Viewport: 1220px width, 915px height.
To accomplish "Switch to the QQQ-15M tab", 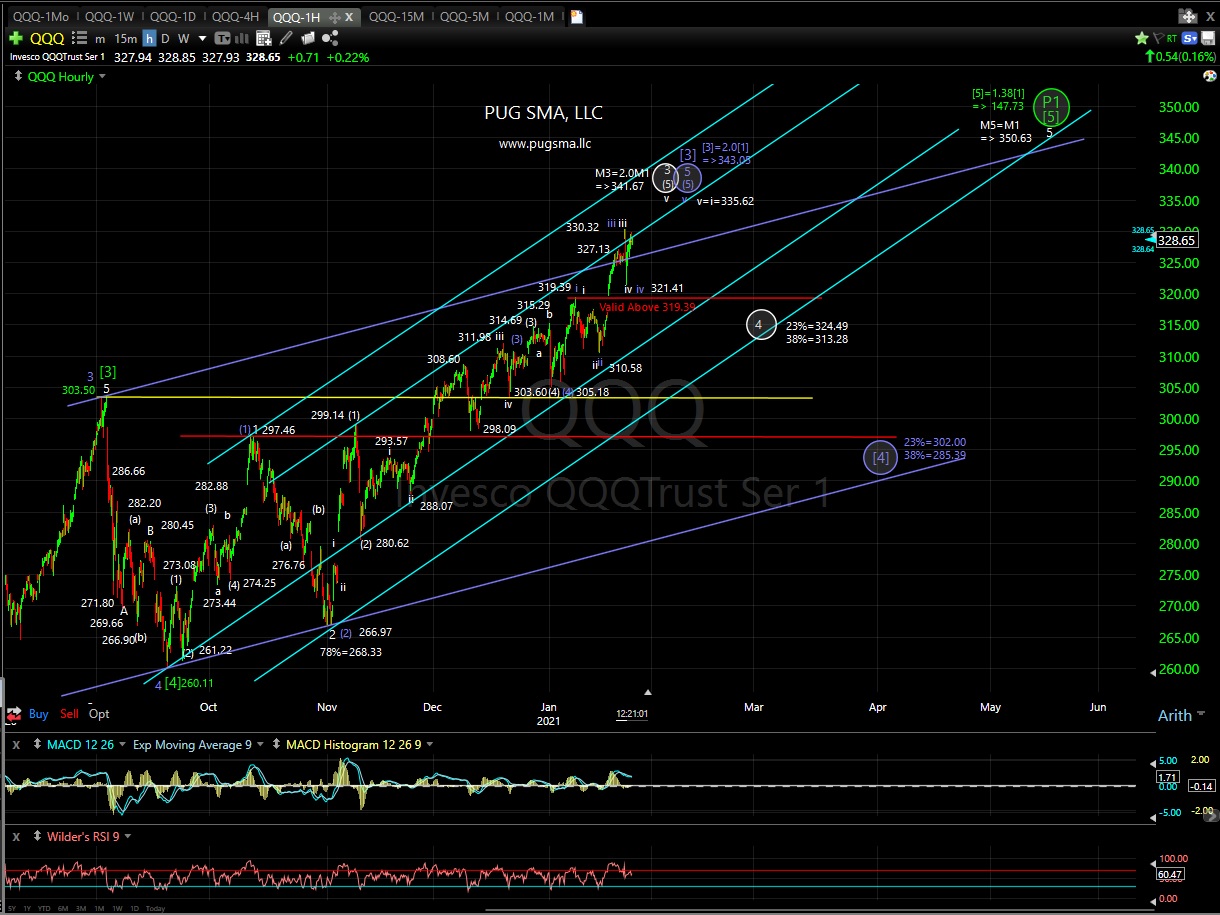I will [398, 16].
